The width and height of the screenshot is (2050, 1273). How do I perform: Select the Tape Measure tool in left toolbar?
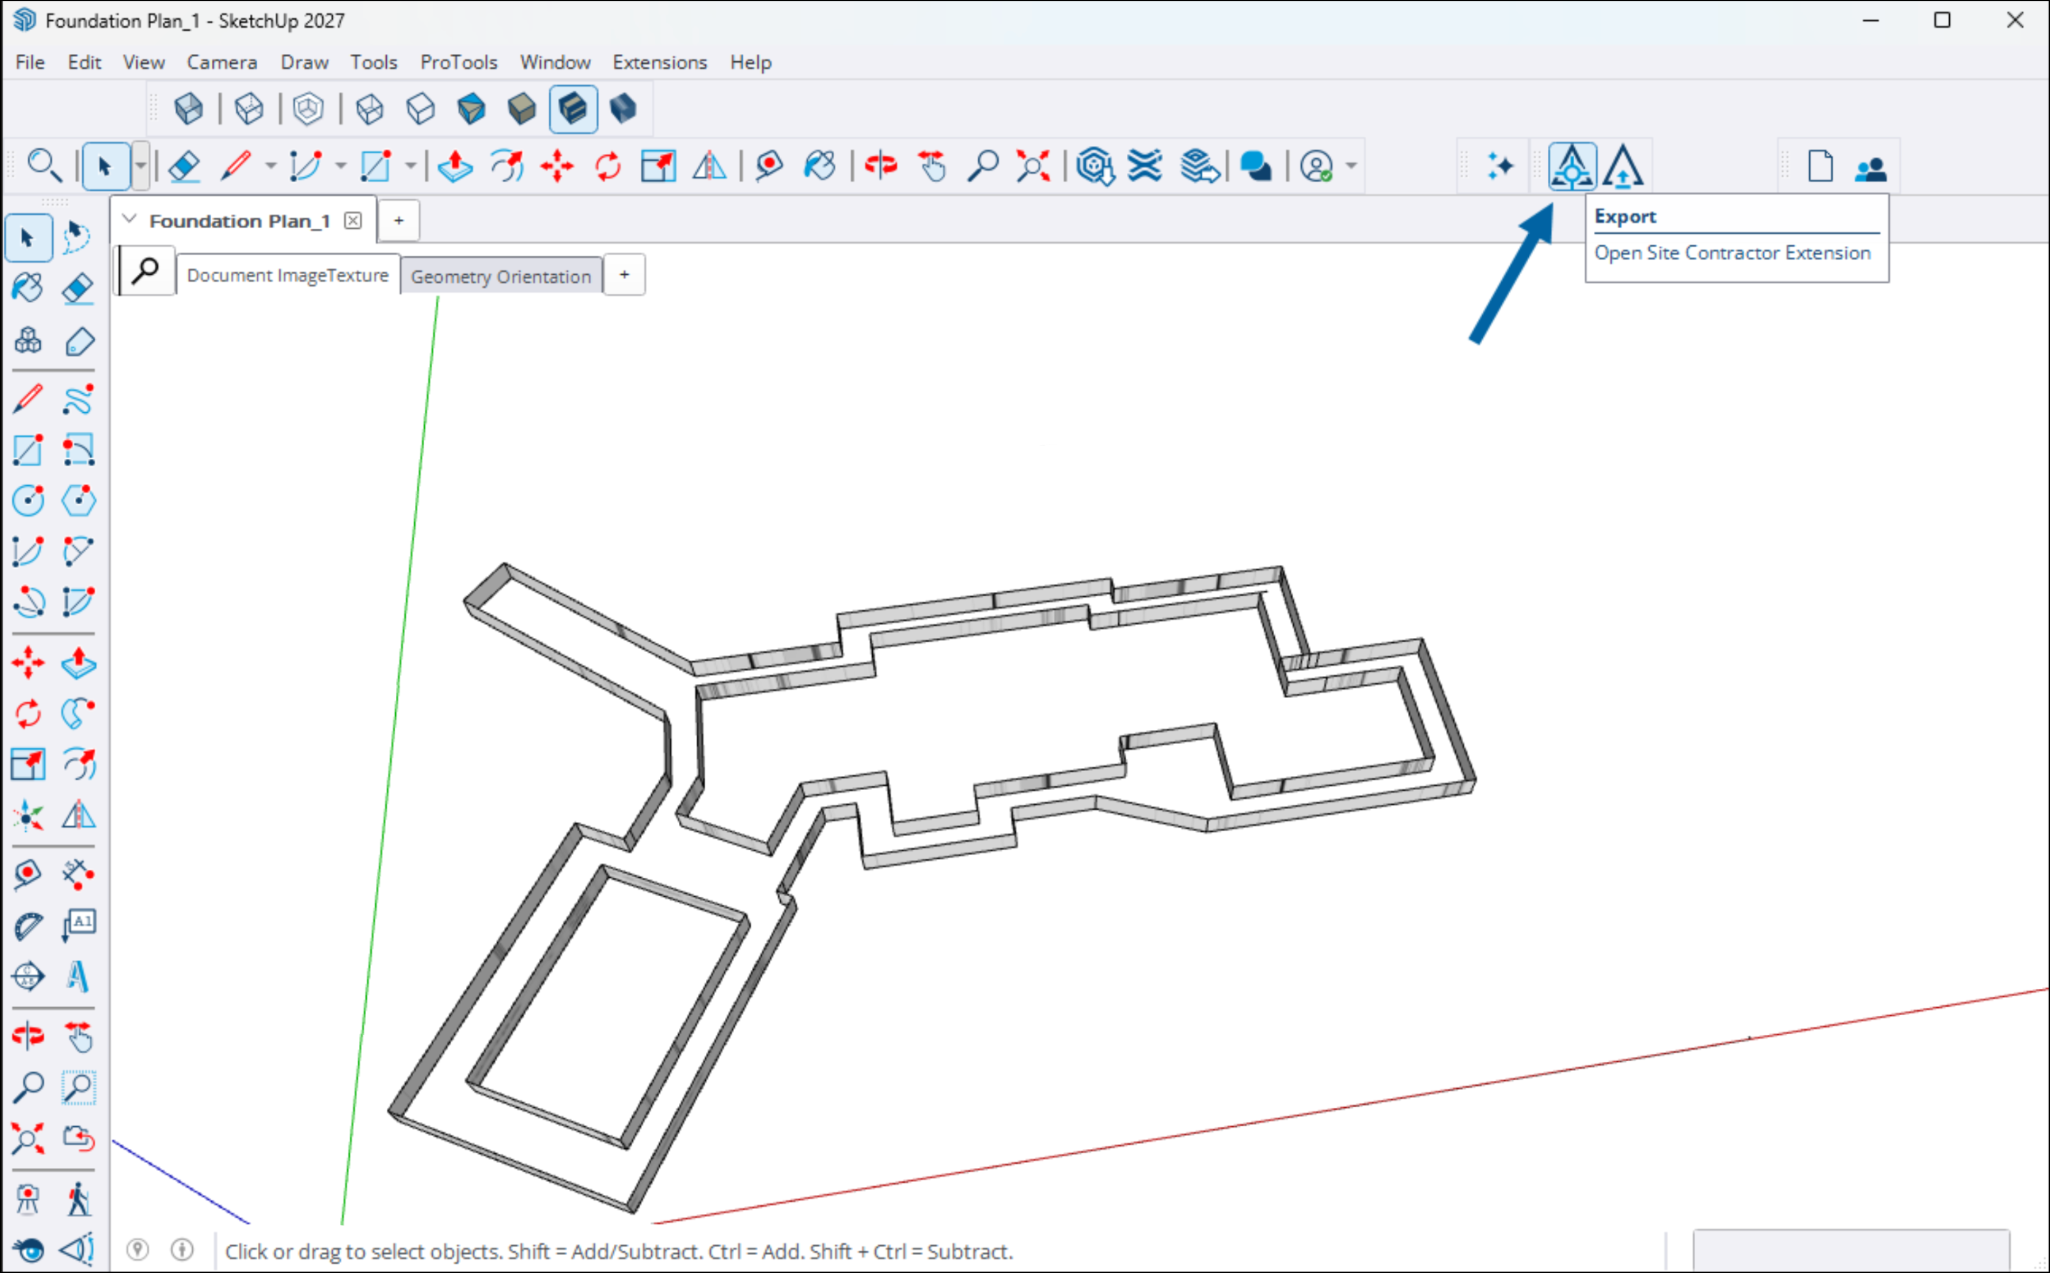[28, 874]
